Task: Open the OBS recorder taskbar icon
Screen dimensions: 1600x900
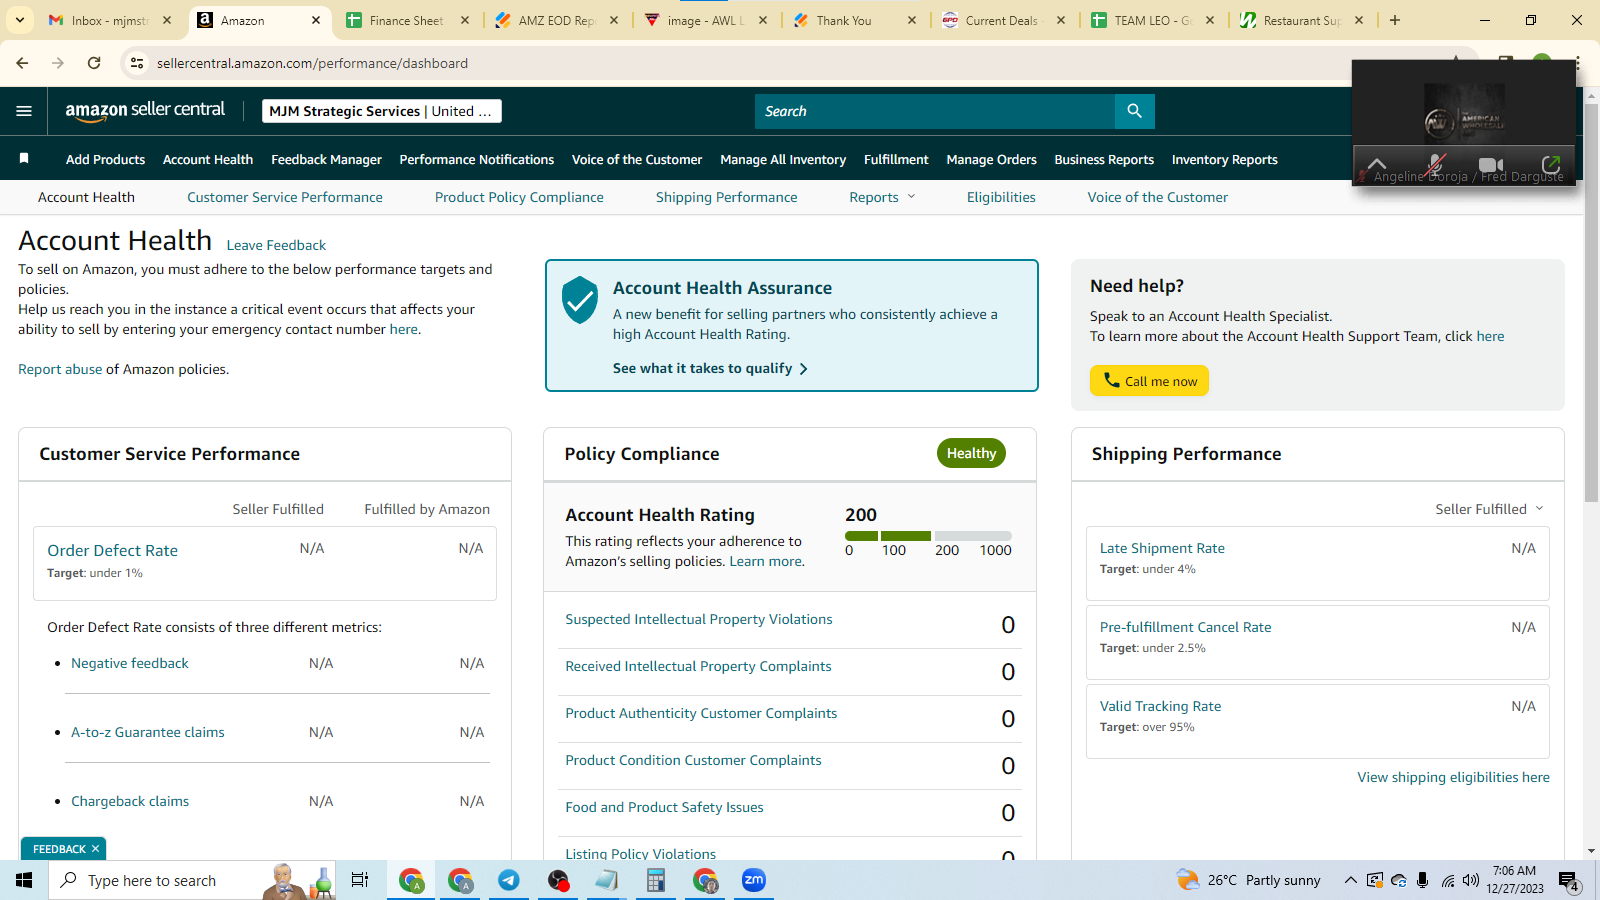Action: pos(558,880)
